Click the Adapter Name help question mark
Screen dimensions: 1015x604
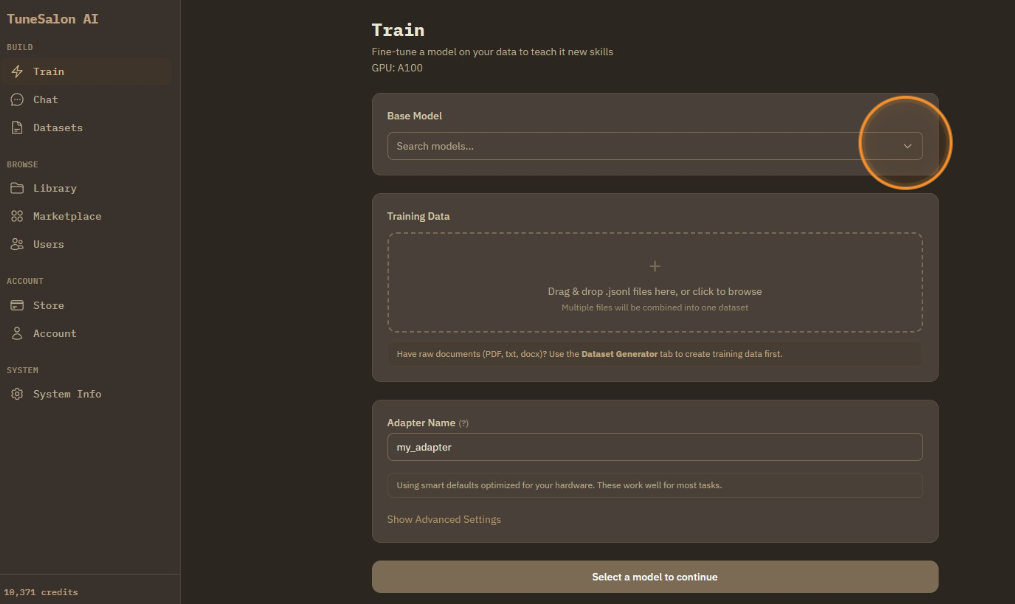pos(463,424)
